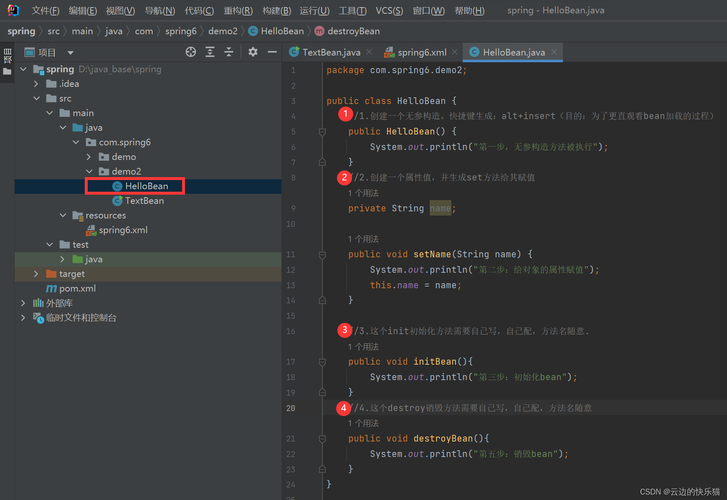Open the project view dropdown arrow
This screenshot has width=727, height=500.
pyautogui.click(x=70, y=52)
